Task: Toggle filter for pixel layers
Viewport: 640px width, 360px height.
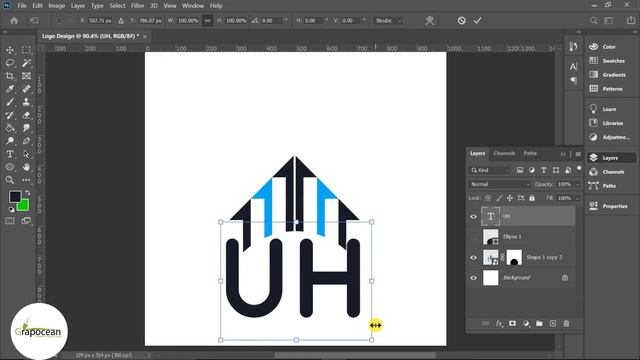Action: [520, 170]
